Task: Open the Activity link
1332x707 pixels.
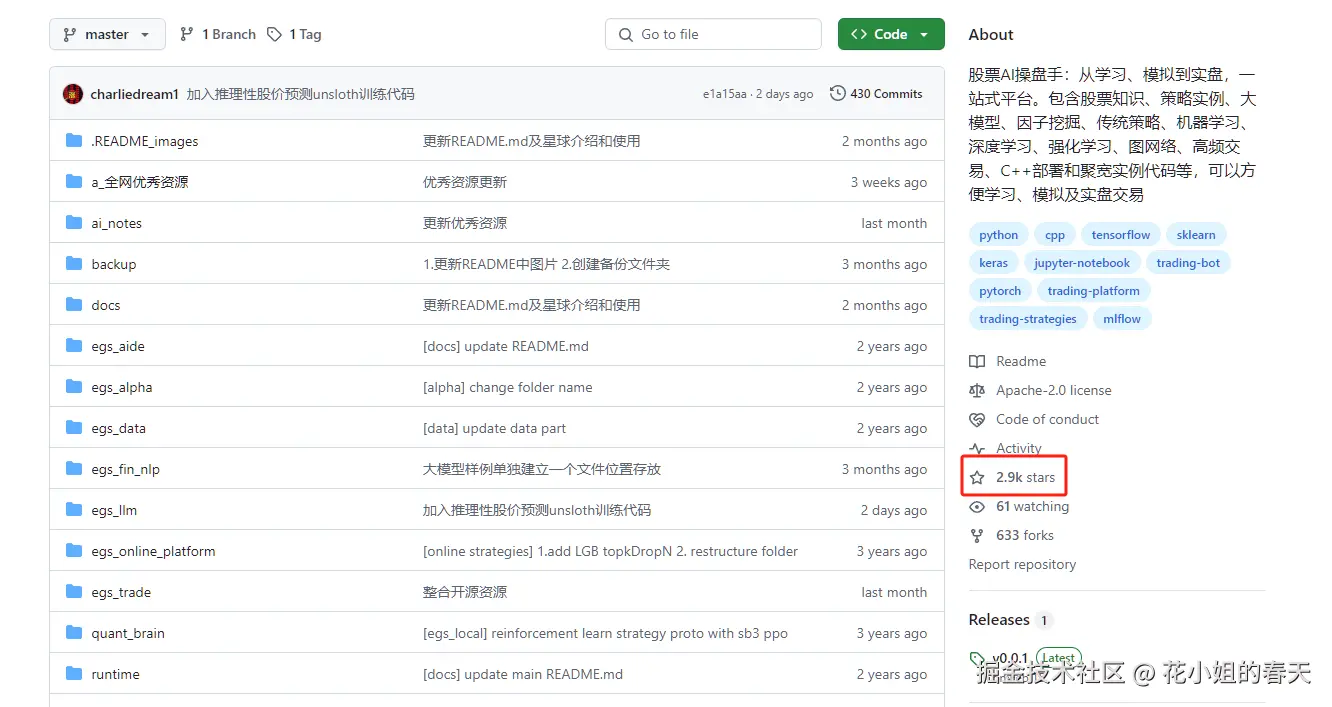Action: coord(1019,448)
